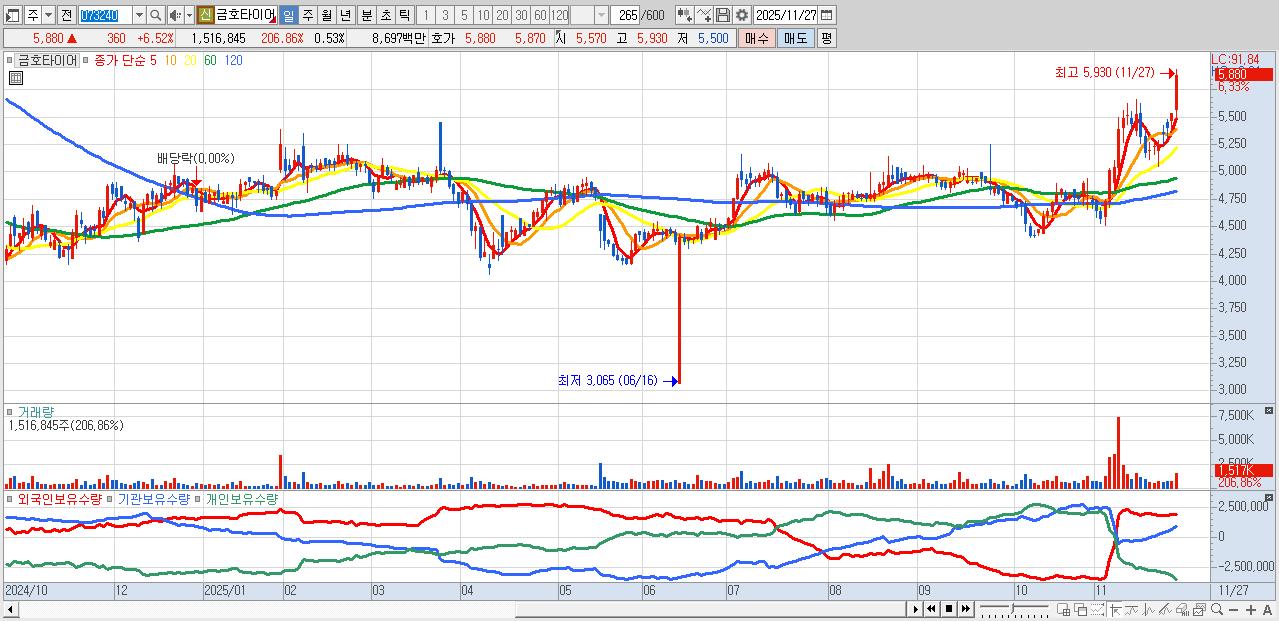Viewport: 1279px width, 621px height.
Task: Select the 외국인보유수량 indicator label
Action: coord(60,498)
